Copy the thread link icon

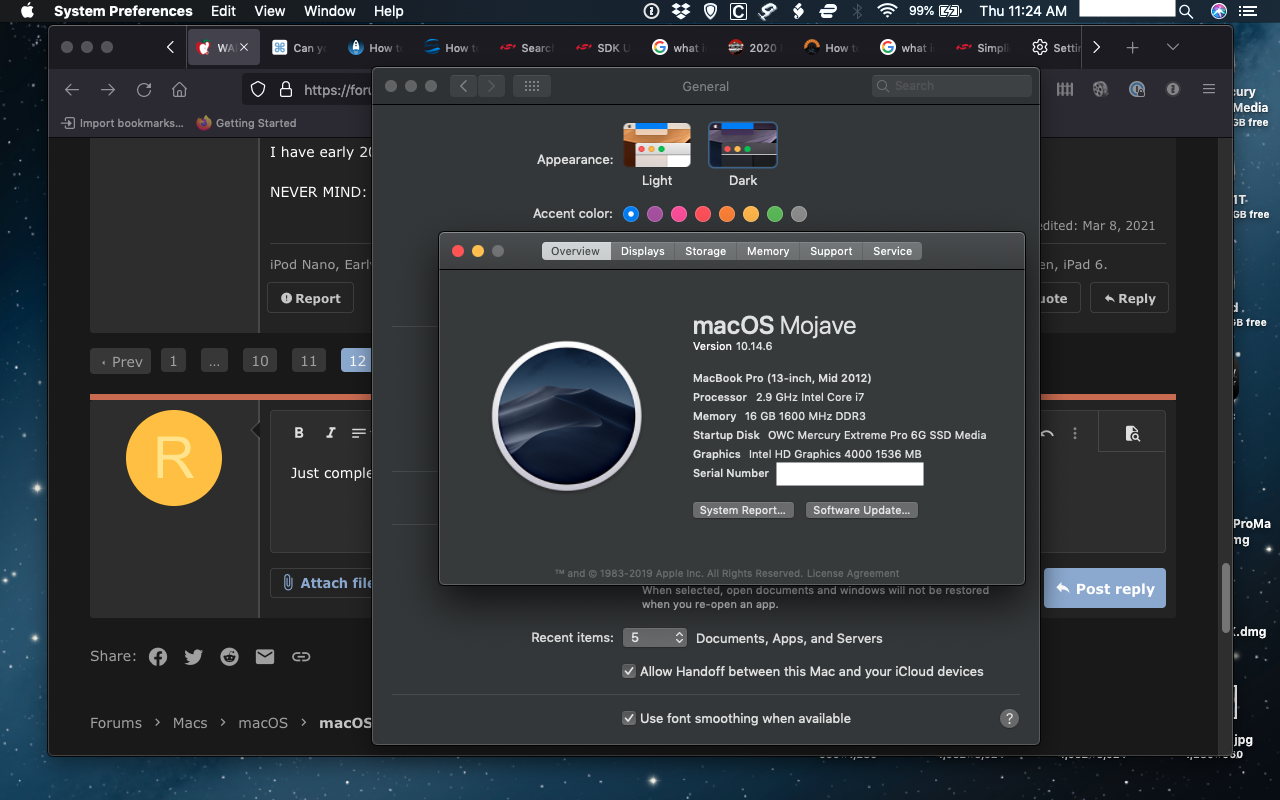click(x=301, y=656)
